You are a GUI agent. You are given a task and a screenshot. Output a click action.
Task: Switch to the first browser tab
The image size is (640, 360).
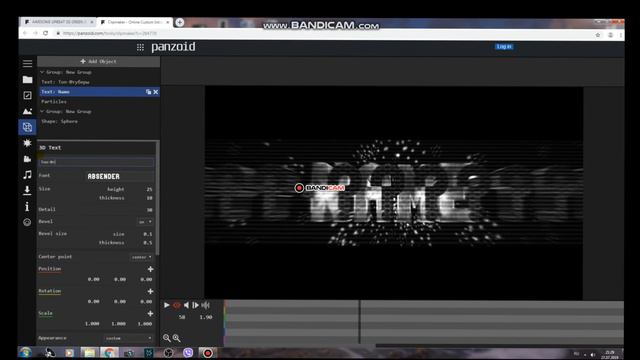(58, 22)
